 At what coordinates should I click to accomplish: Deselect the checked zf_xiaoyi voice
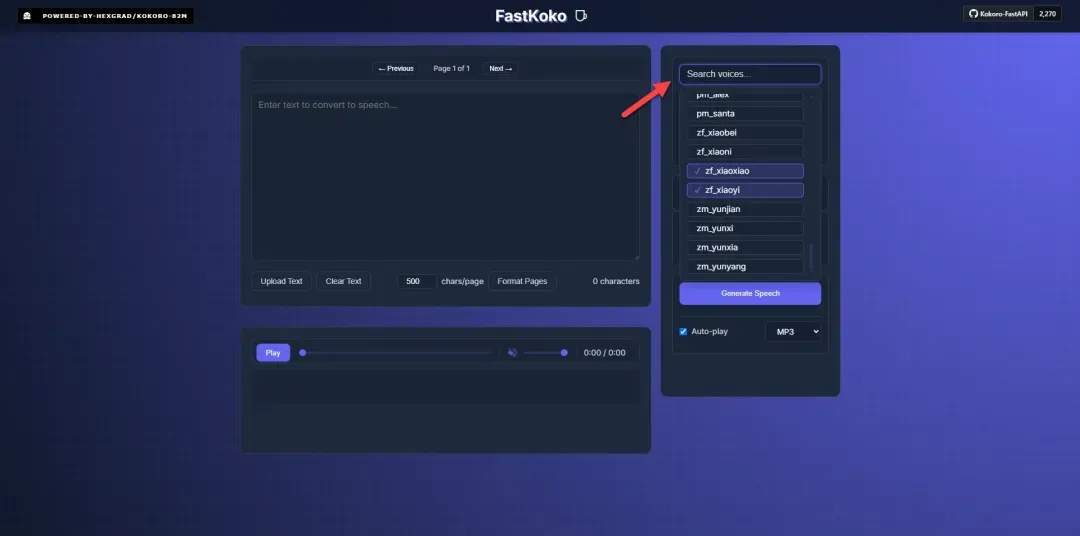(x=745, y=190)
